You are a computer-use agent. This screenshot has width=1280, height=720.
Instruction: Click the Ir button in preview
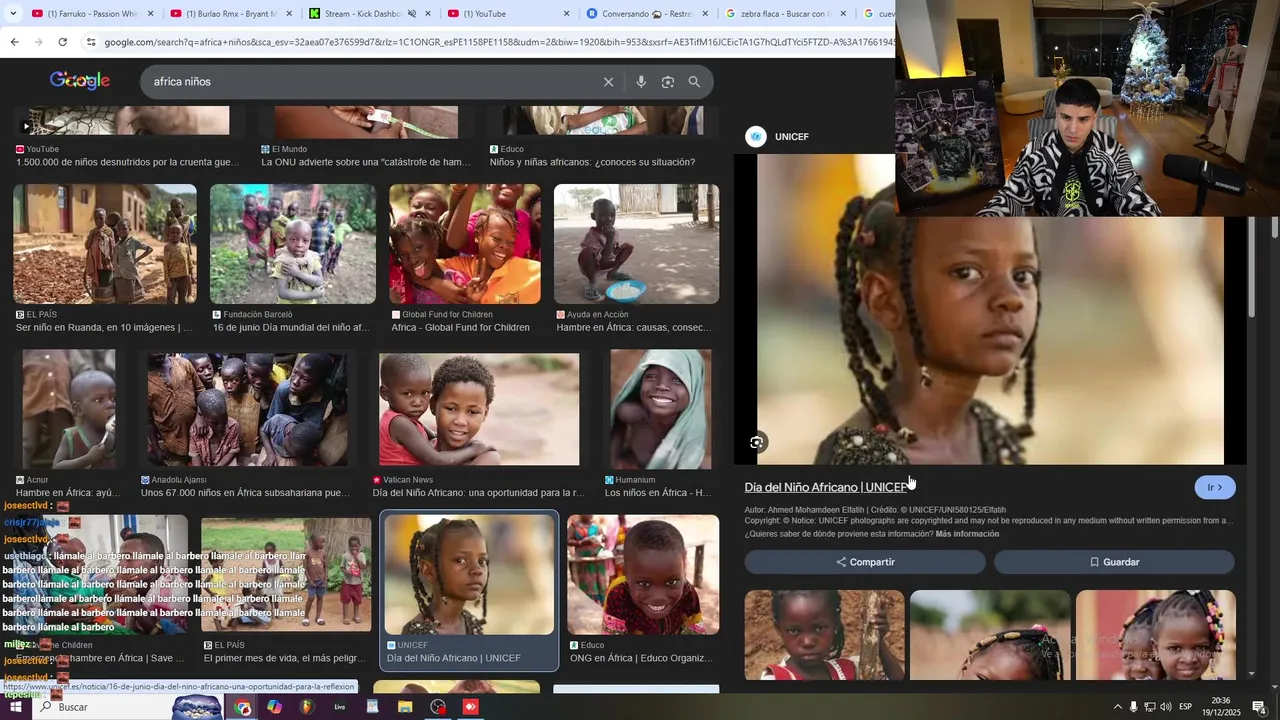click(1215, 487)
